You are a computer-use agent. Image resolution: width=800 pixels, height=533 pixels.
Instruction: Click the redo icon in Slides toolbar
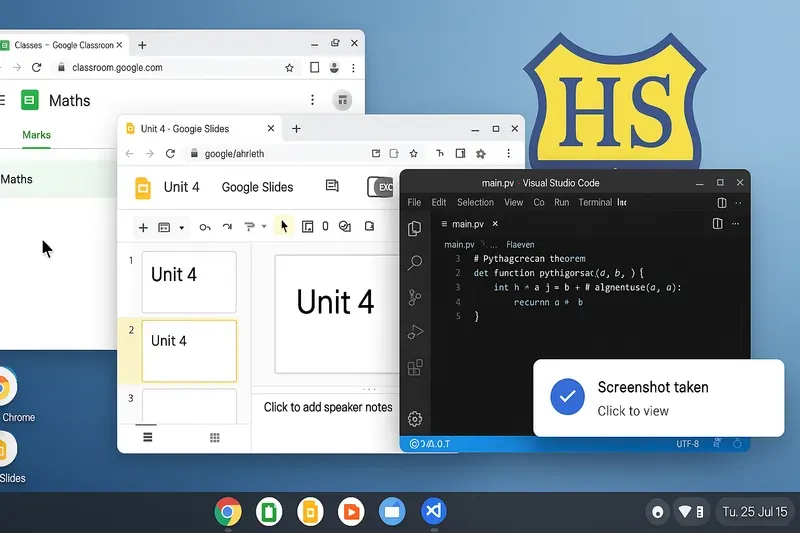click(227, 227)
